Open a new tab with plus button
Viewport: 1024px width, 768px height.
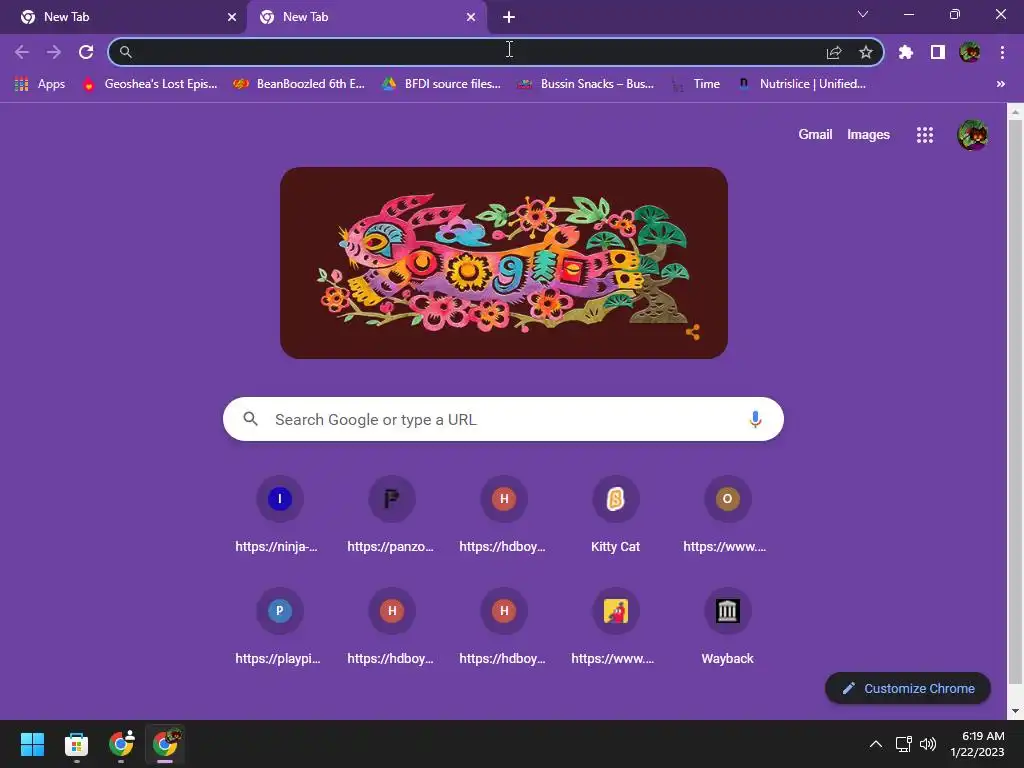[509, 17]
